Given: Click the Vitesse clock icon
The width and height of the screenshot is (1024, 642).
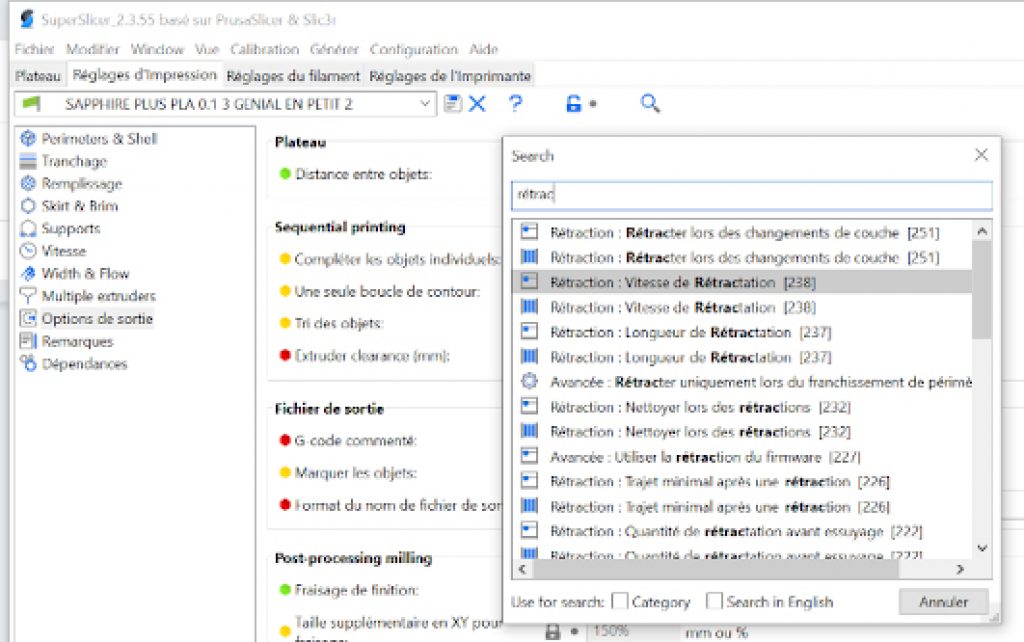Looking at the screenshot, I should coord(28,251).
